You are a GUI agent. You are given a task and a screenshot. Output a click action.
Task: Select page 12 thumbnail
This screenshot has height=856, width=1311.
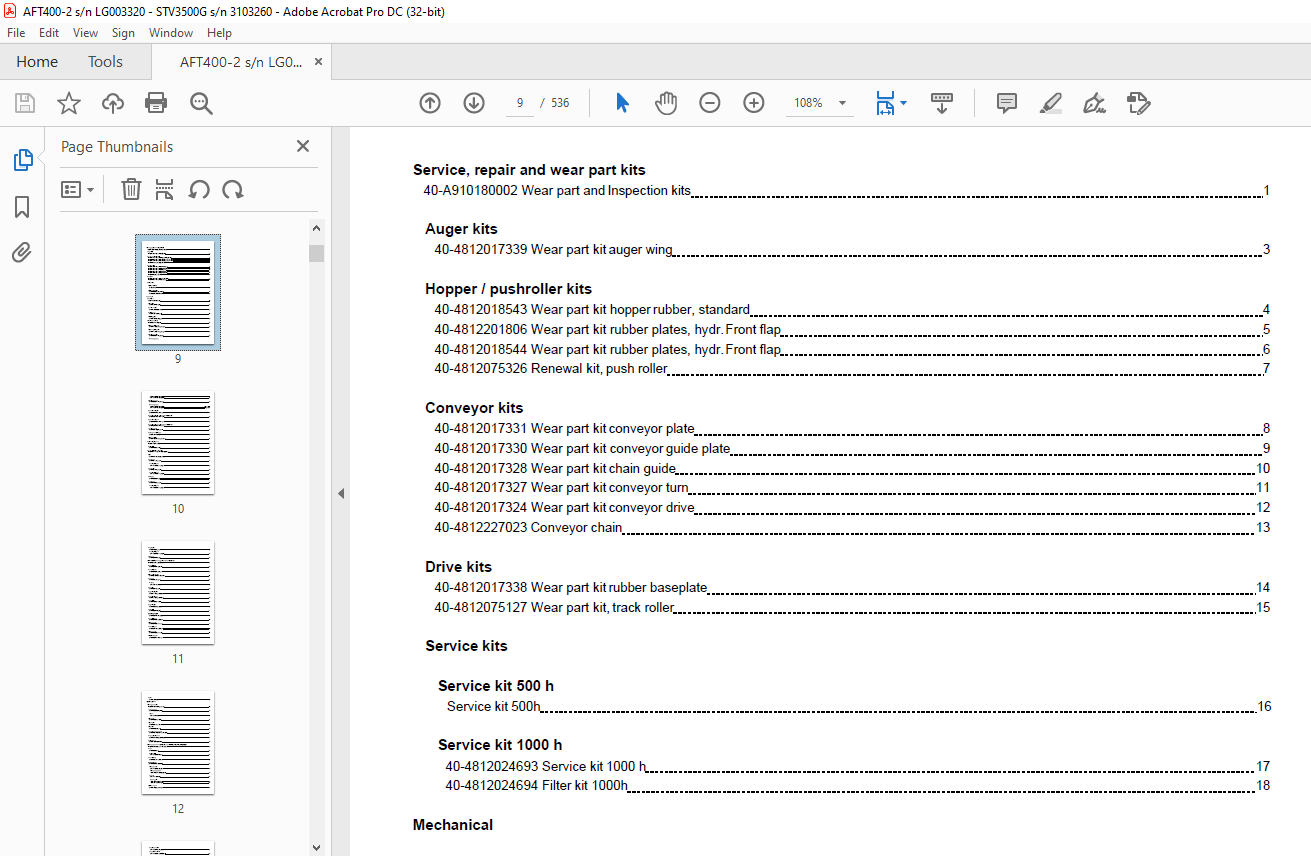[x=178, y=743]
